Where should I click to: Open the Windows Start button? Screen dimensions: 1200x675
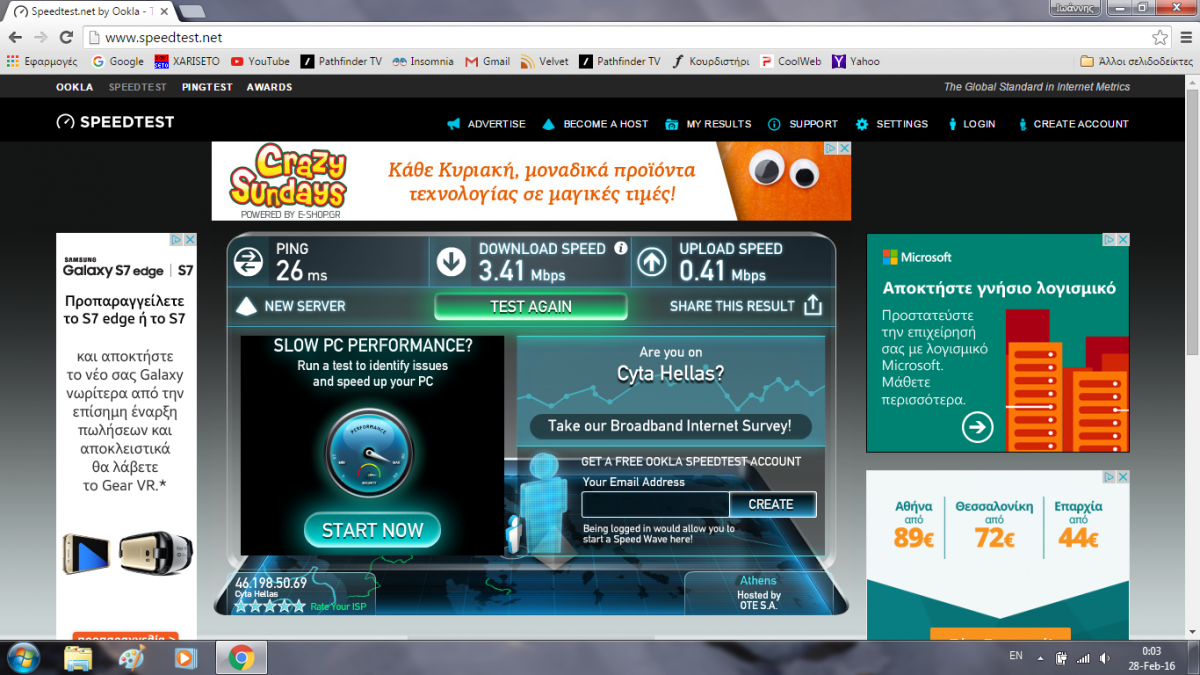pyautogui.click(x=22, y=658)
